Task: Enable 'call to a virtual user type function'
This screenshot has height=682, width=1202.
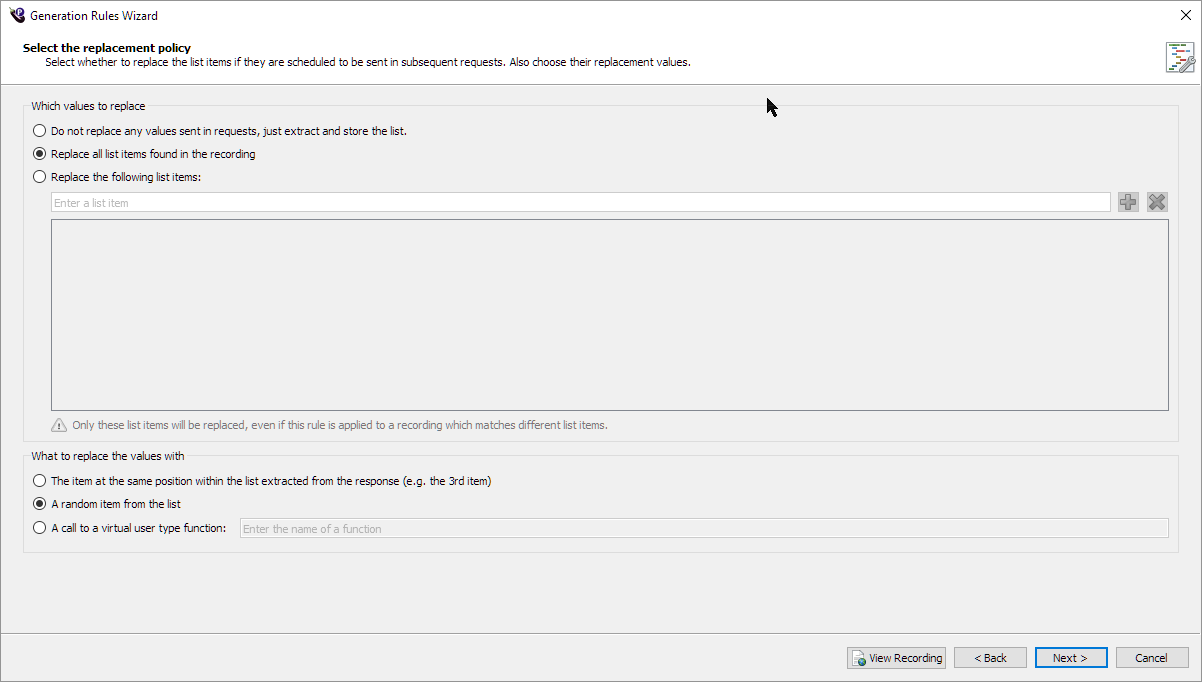Action: [x=40, y=528]
